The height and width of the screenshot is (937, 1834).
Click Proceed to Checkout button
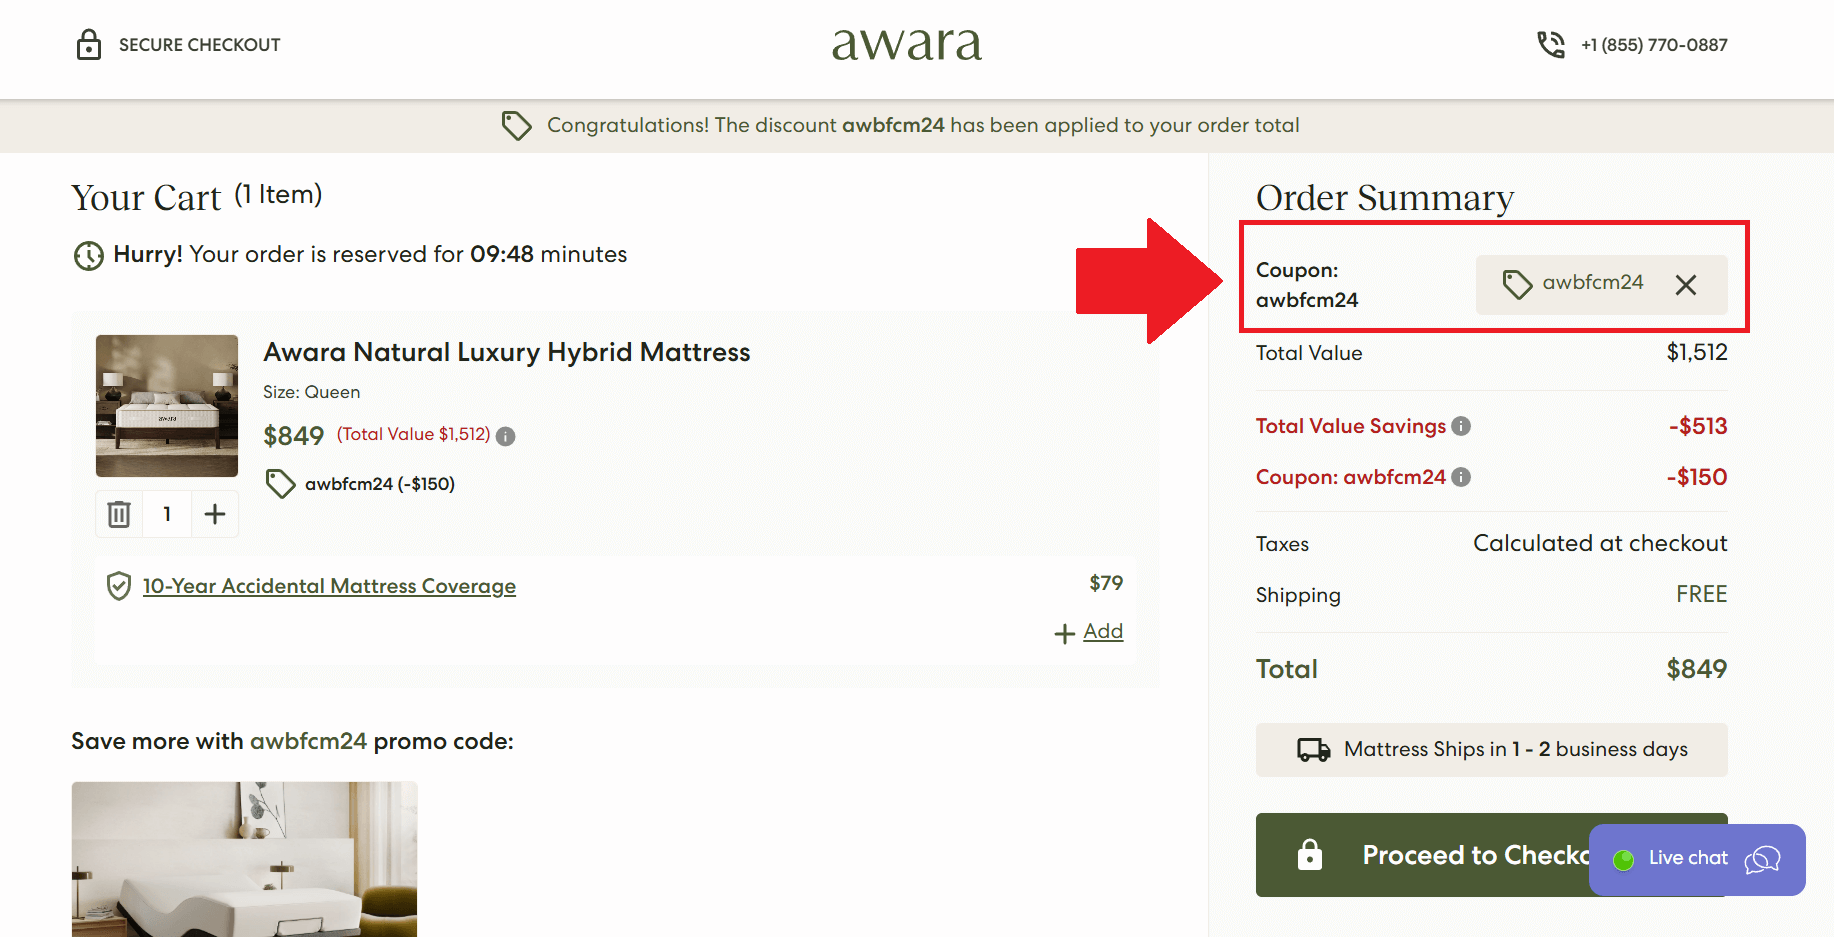(x=1420, y=855)
